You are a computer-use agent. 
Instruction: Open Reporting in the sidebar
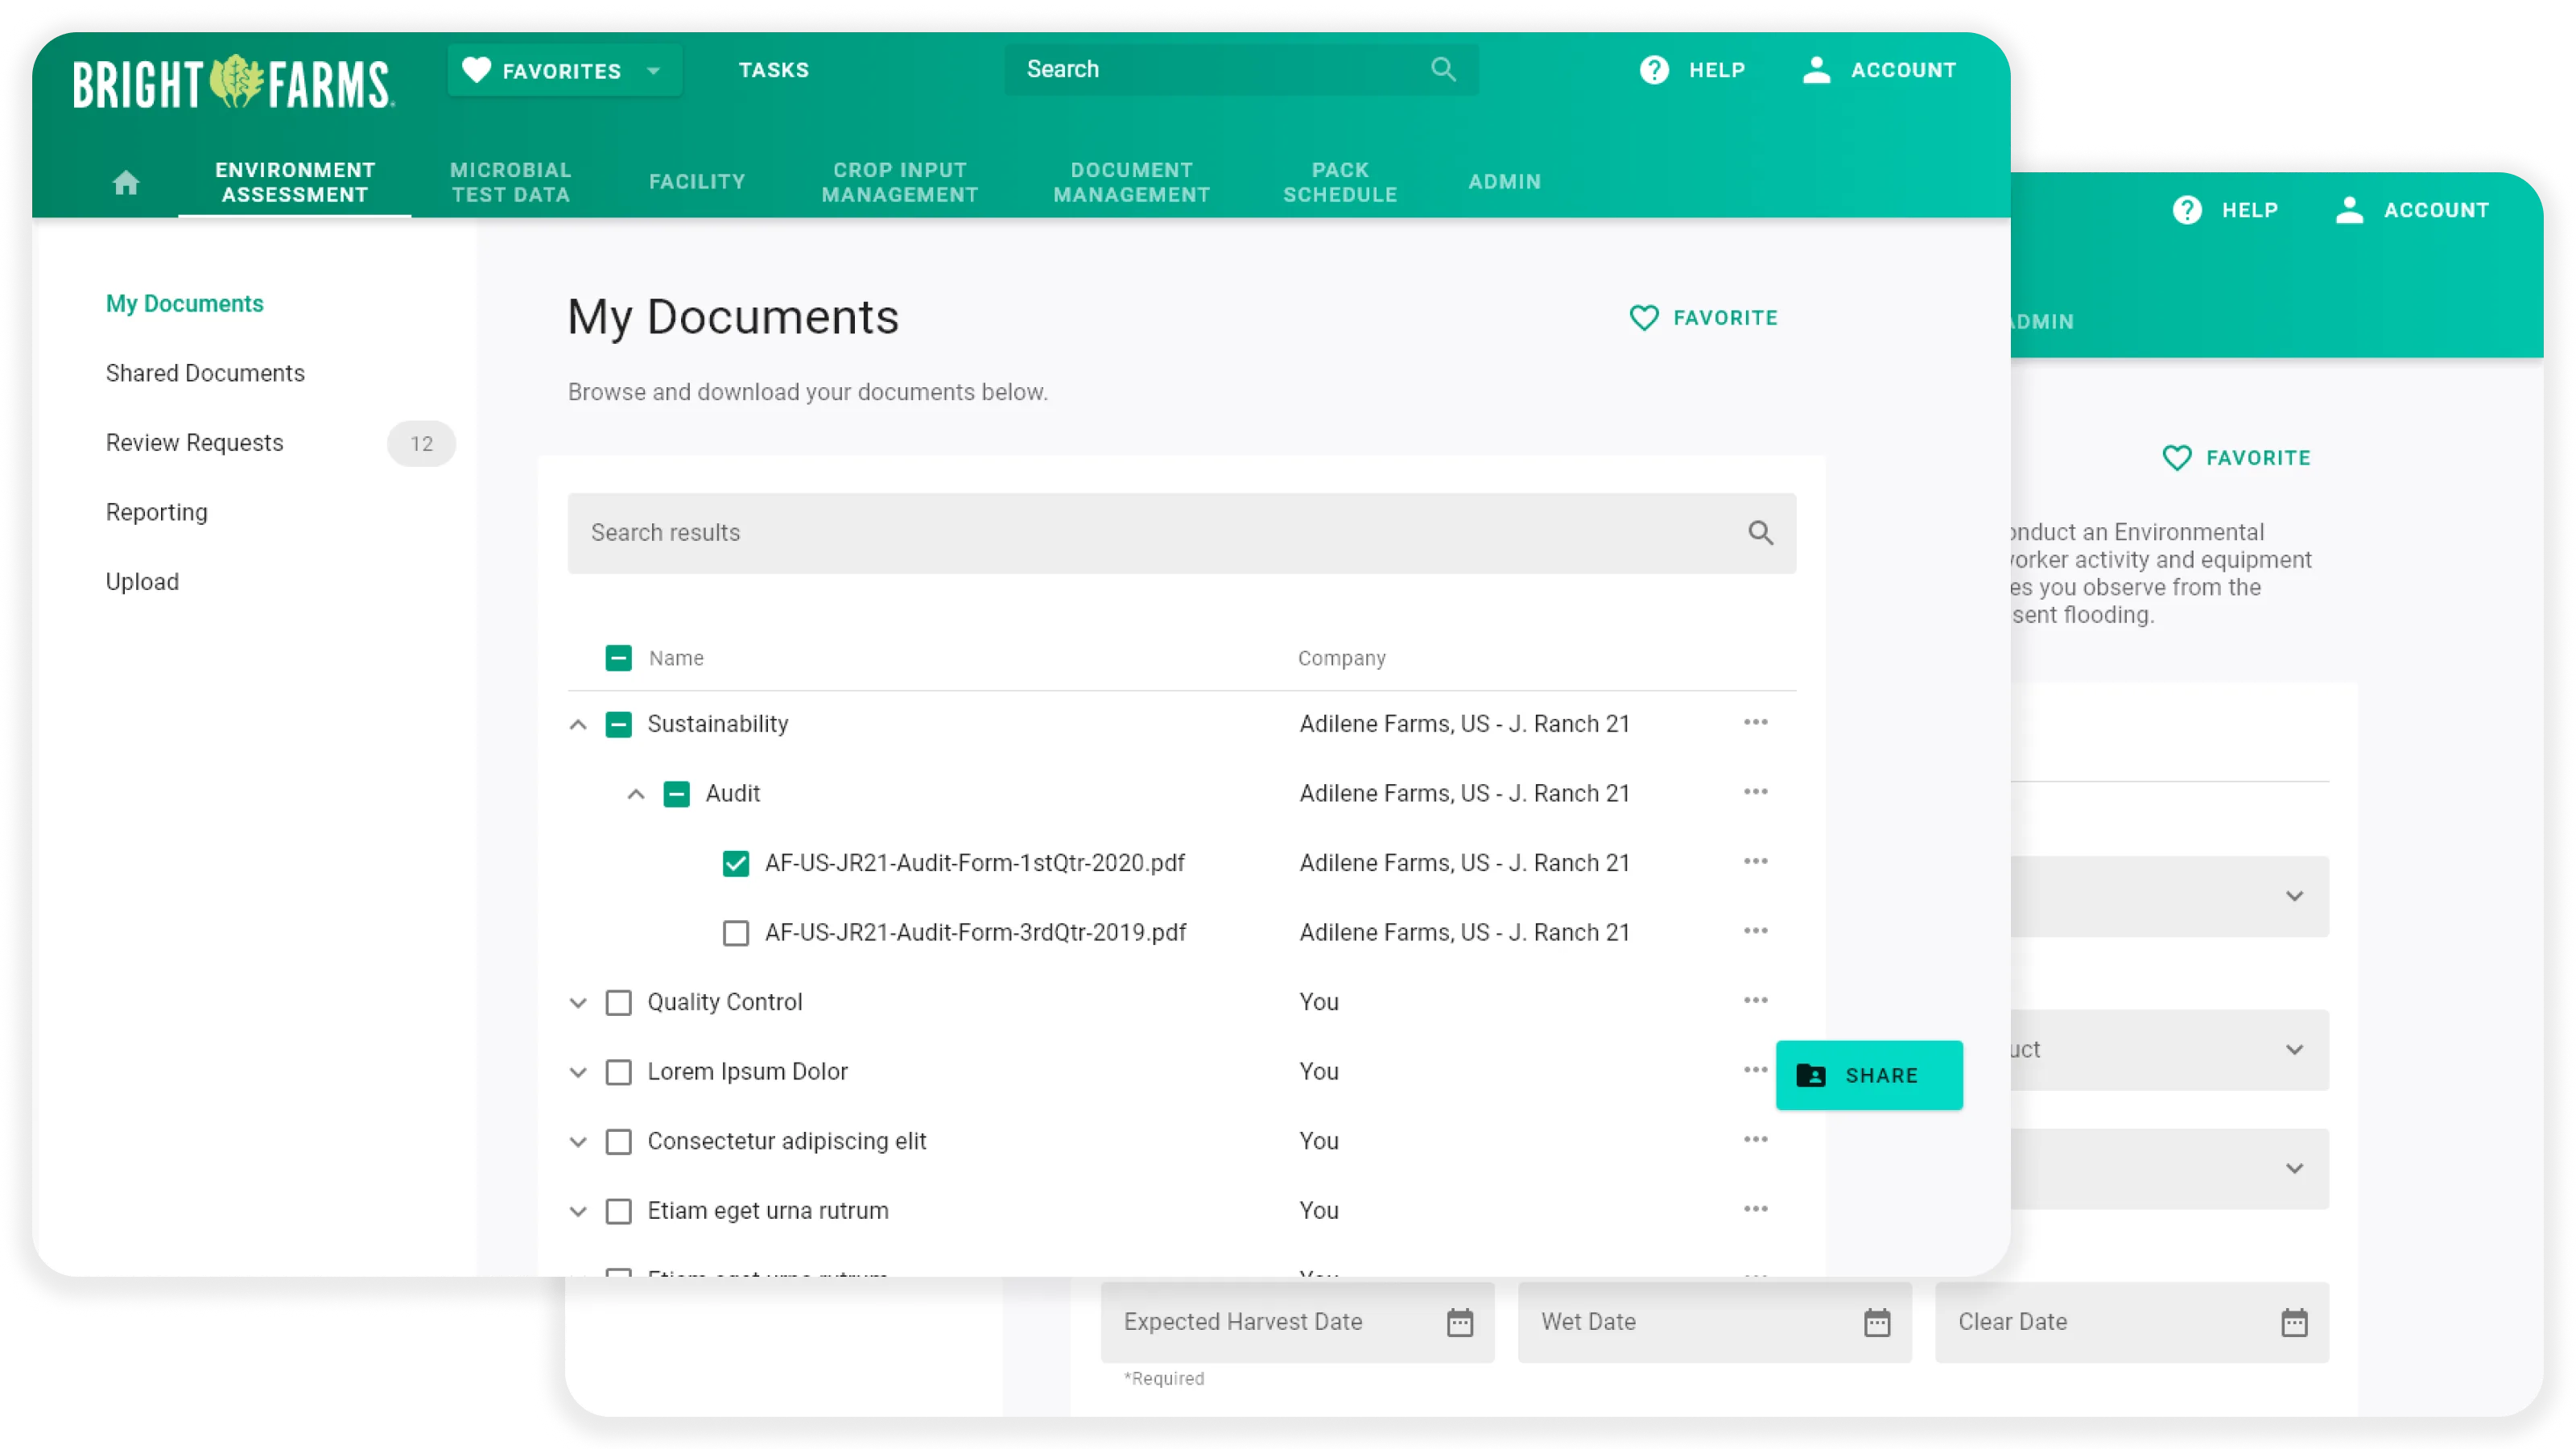[157, 512]
